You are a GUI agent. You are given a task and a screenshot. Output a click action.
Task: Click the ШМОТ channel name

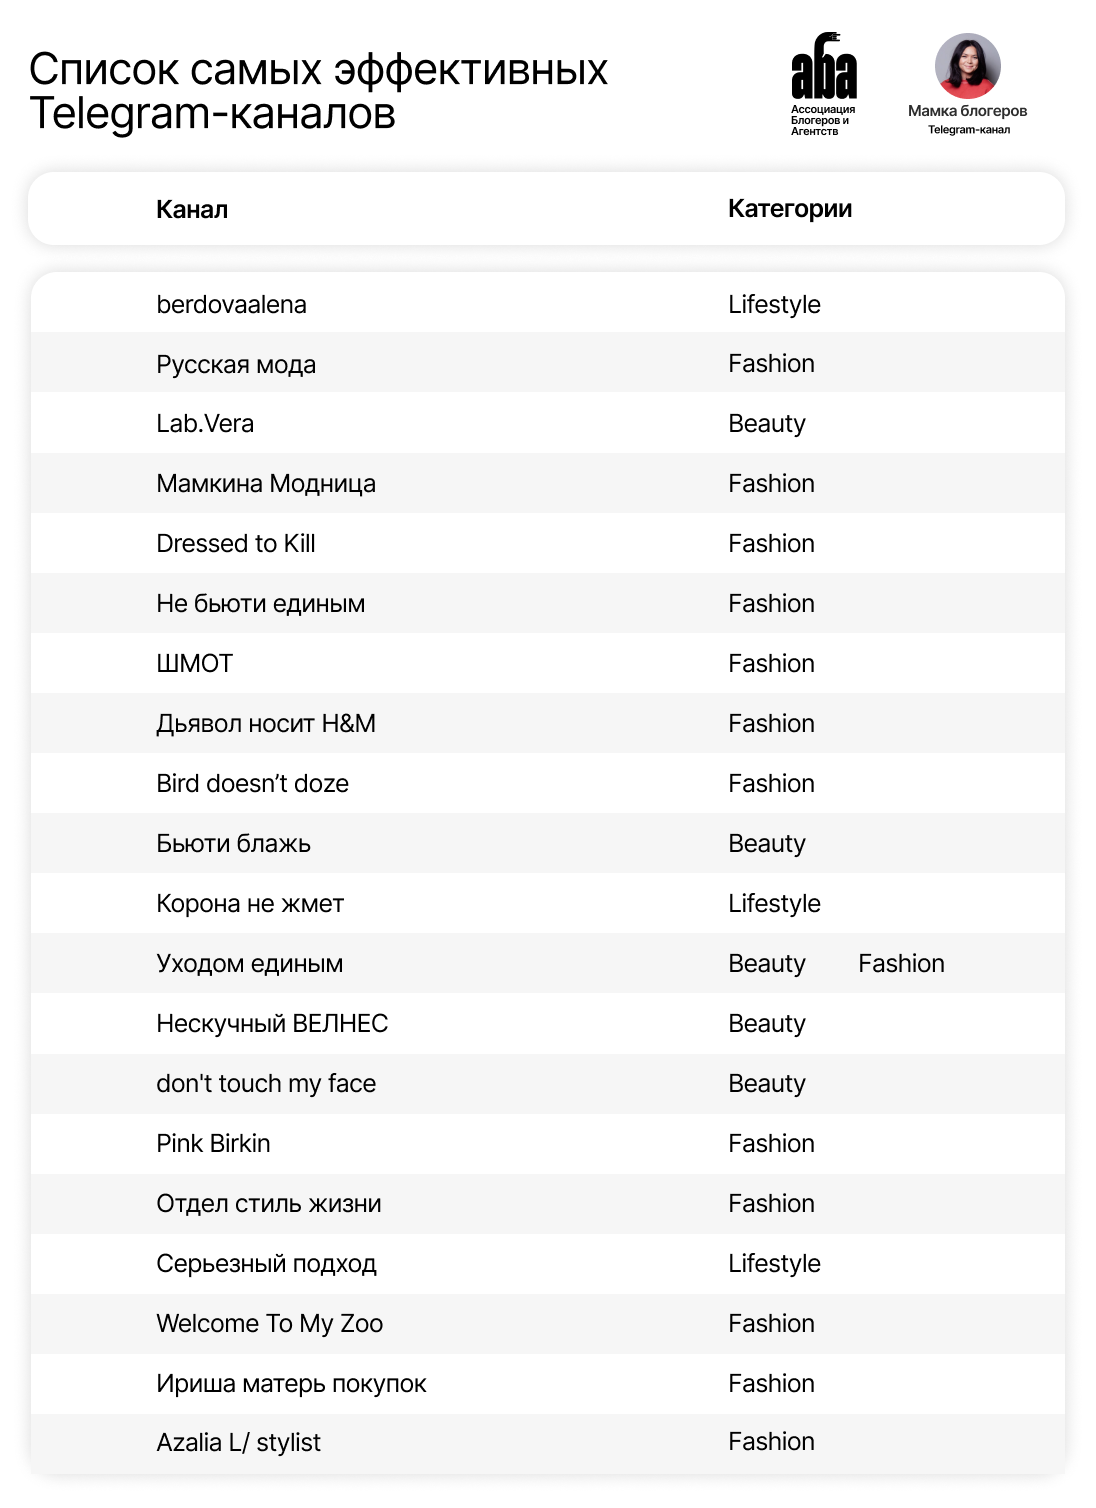point(194,664)
